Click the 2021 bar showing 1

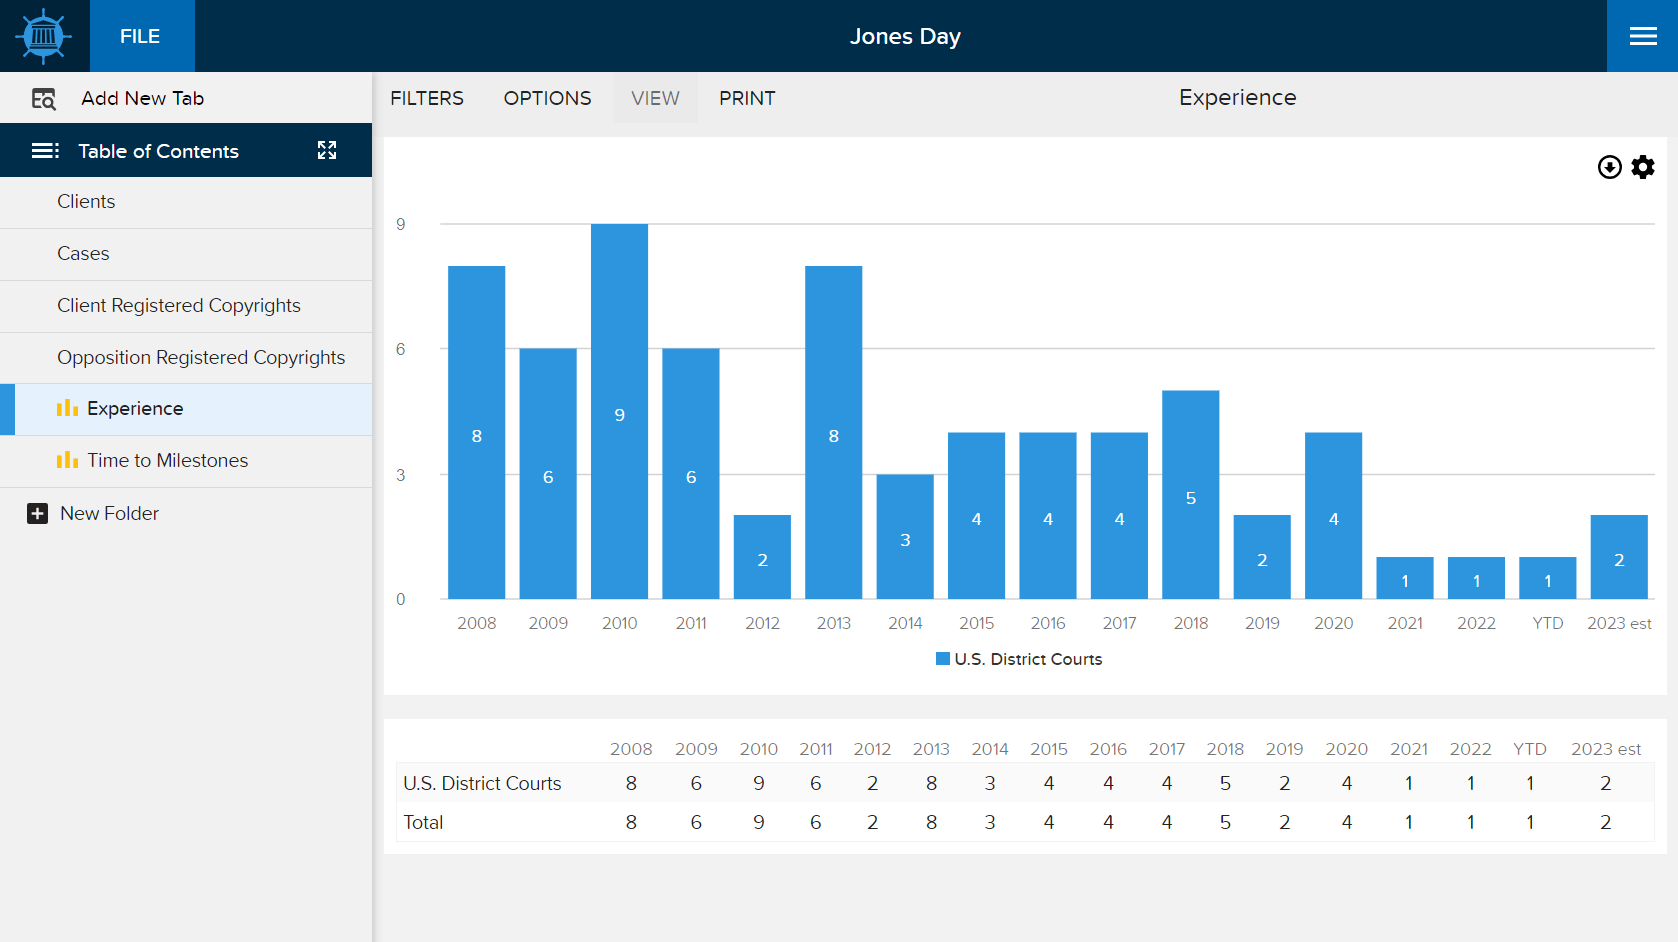(x=1405, y=578)
